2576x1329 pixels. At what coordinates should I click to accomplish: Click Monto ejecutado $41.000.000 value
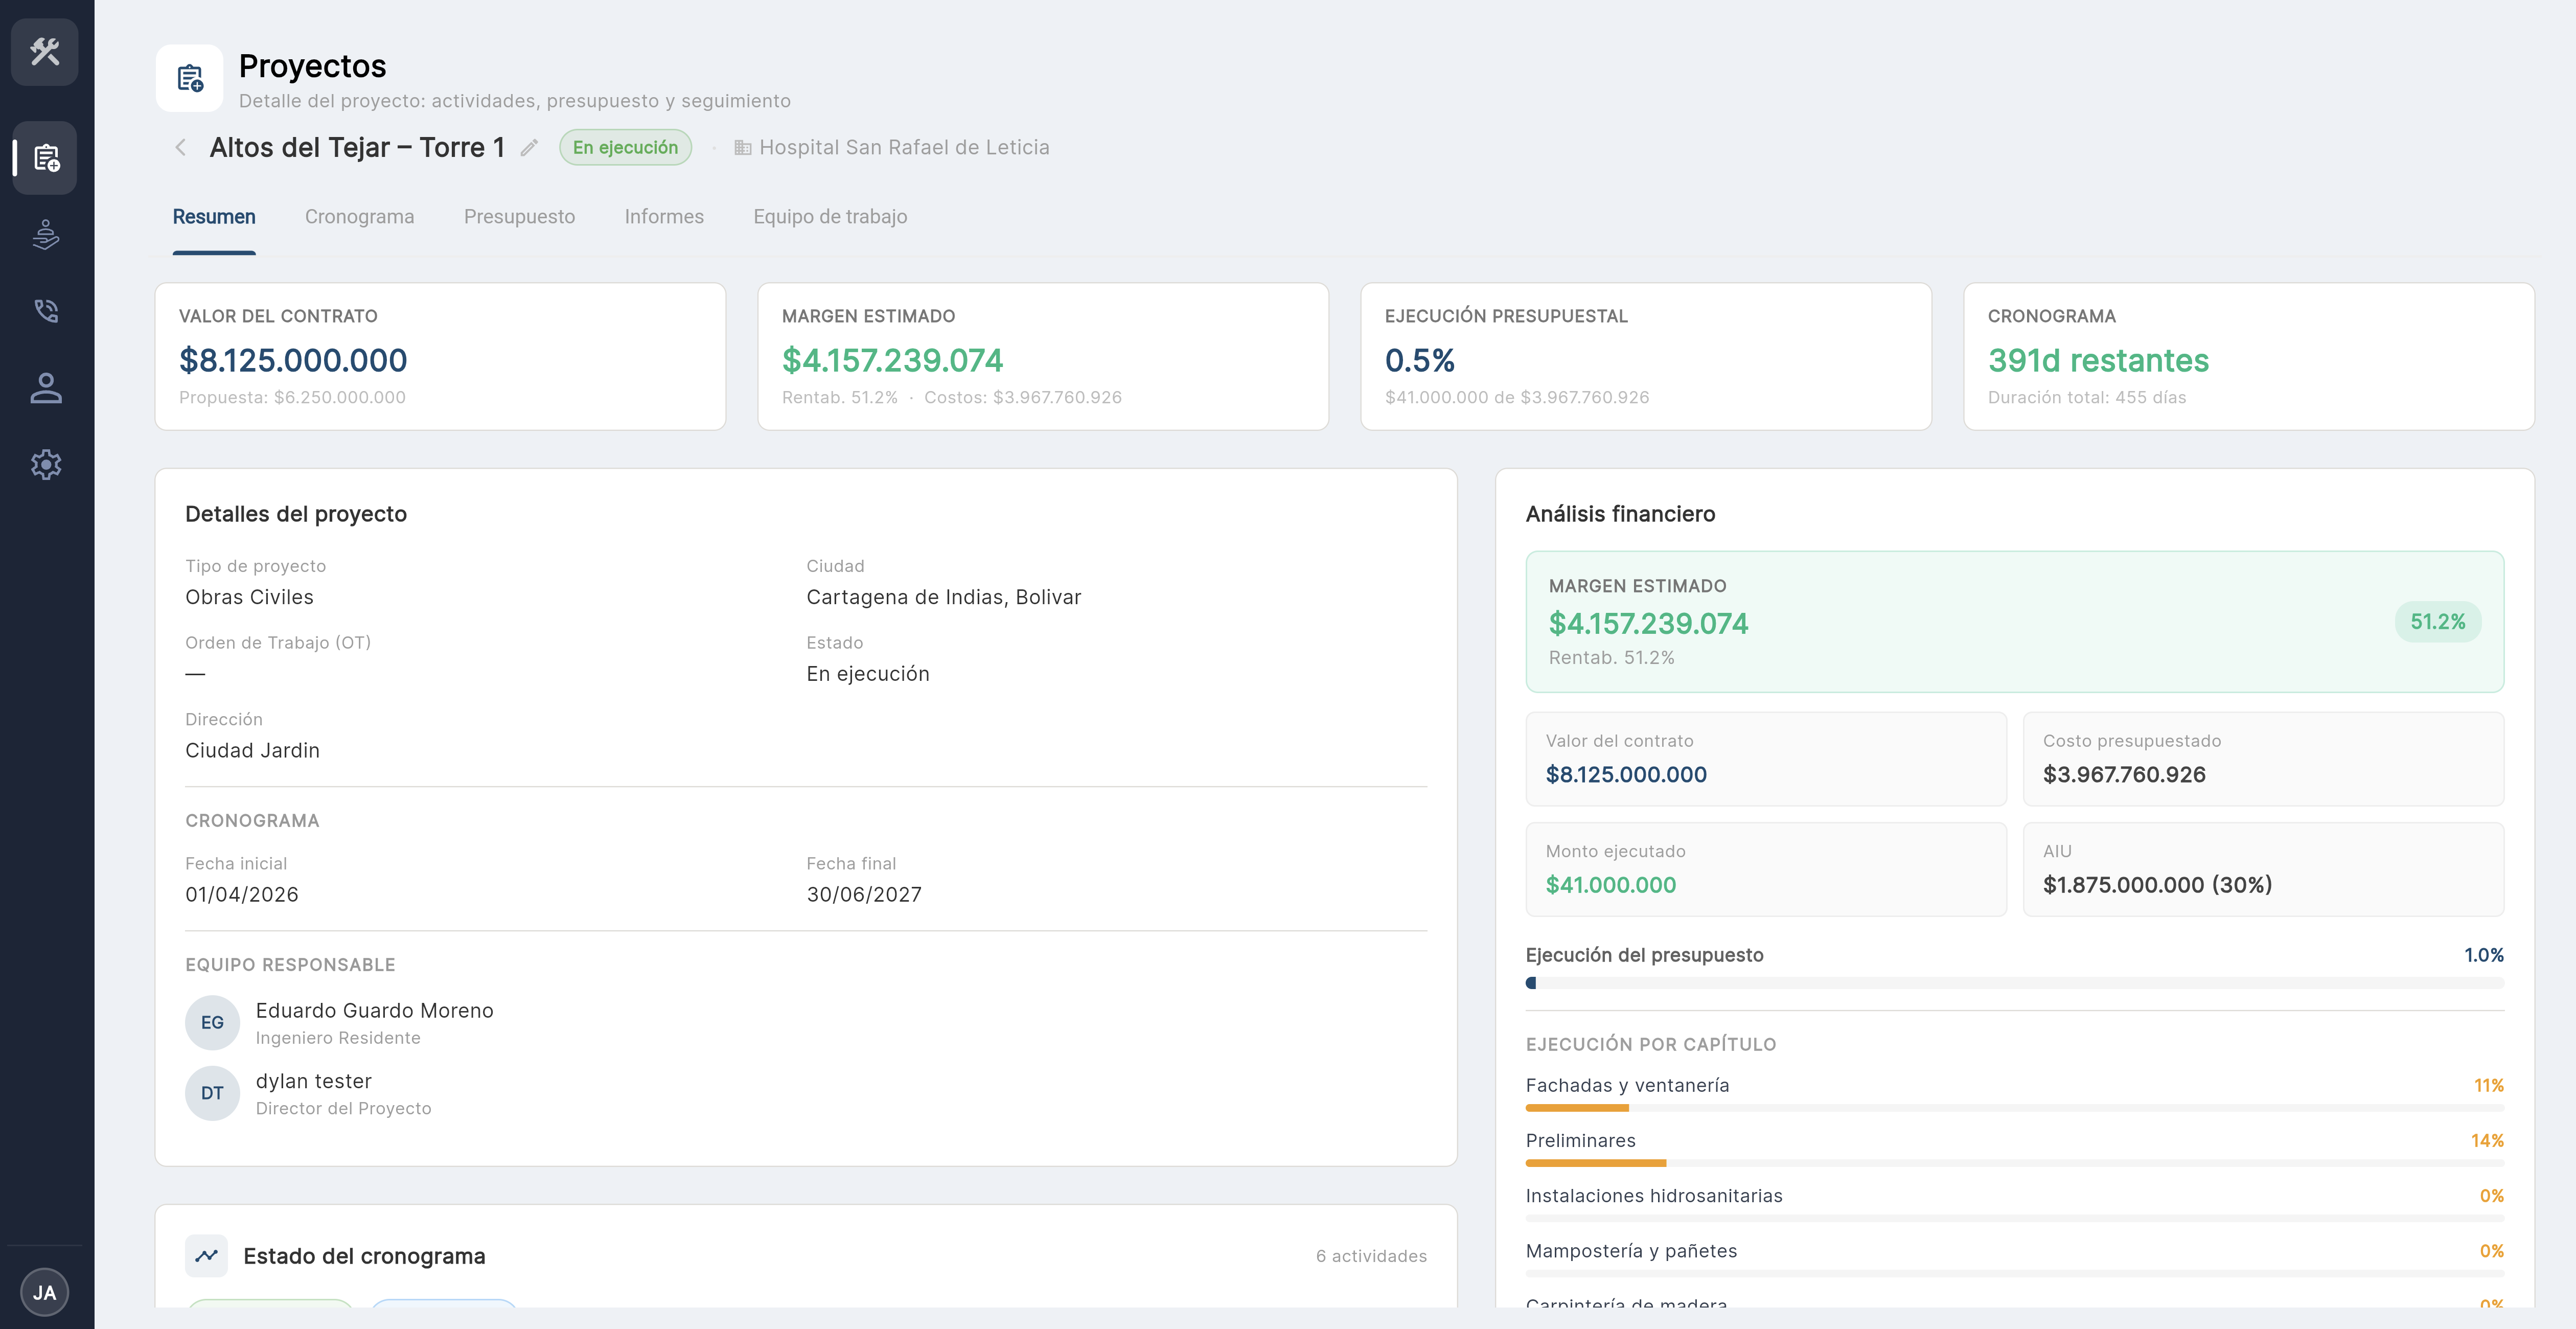coord(1611,885)
